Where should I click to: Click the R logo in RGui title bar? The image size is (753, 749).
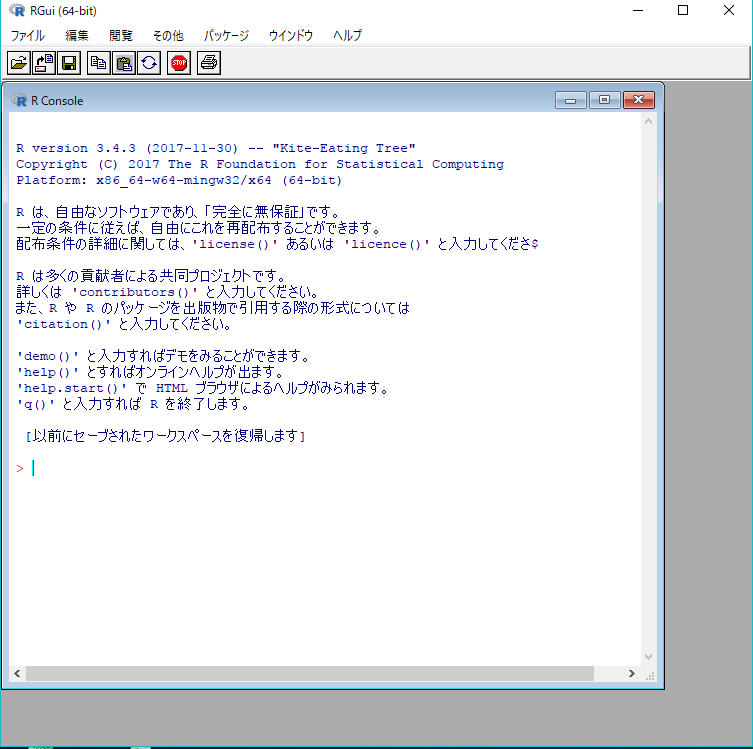click(x=17, y=11)
